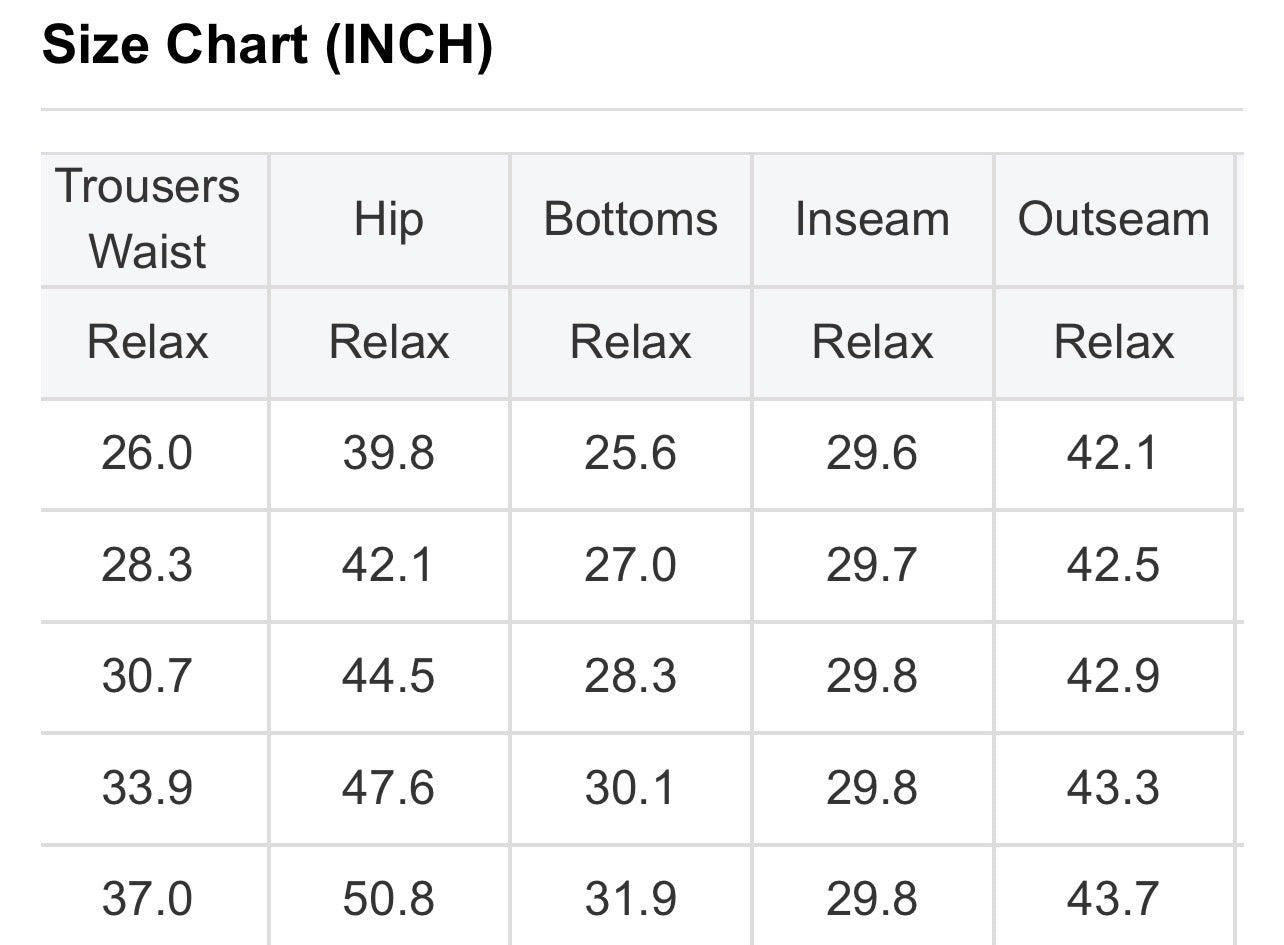
Task: Click the Hip column header
Action: tap(388, 219)
